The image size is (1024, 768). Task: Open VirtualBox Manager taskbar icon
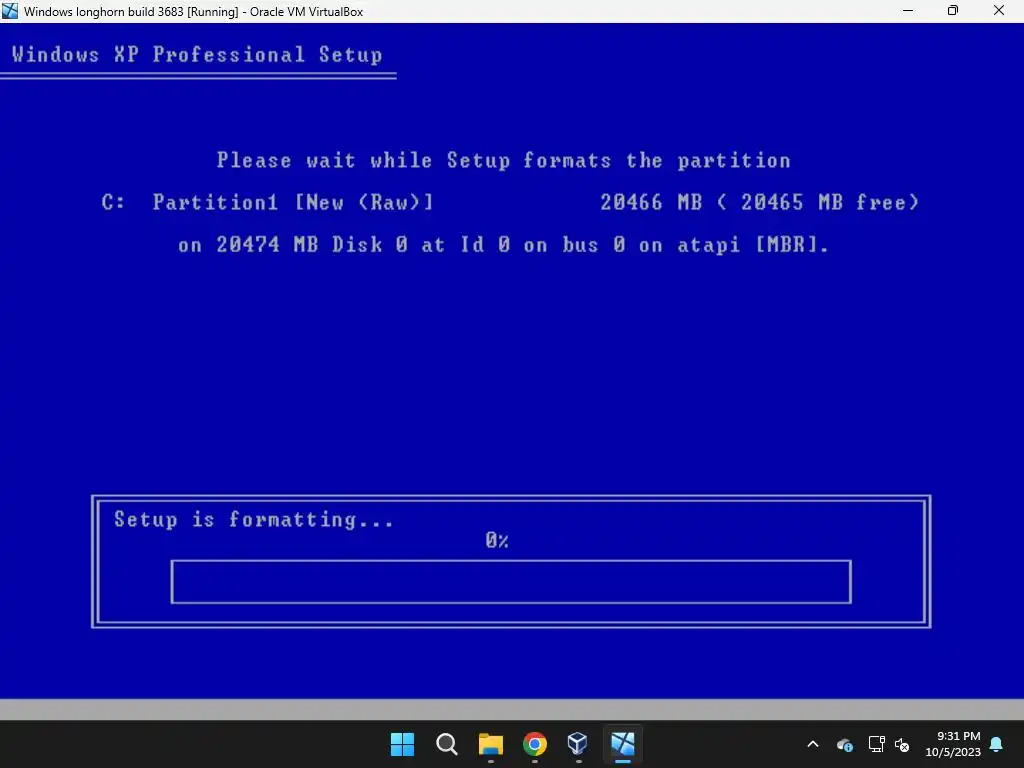(x=578, y=744)
